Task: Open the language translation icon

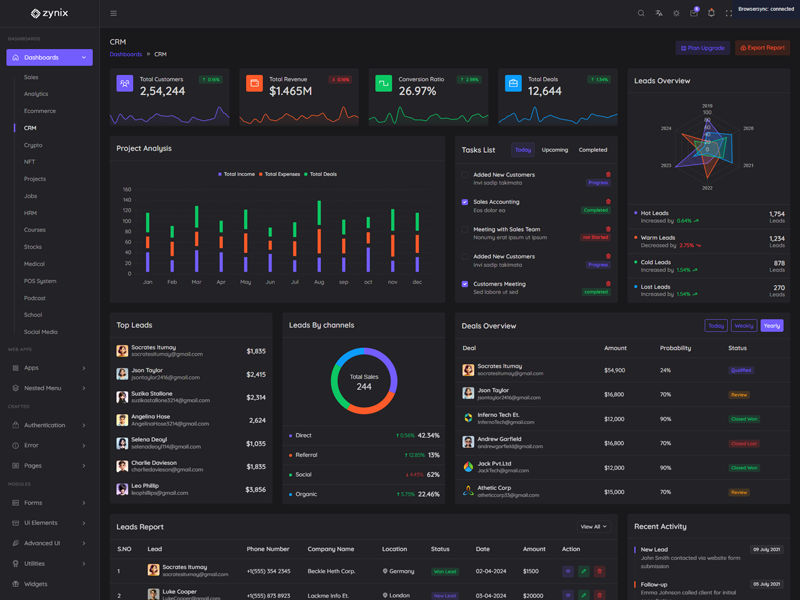Action: [659, 13]
